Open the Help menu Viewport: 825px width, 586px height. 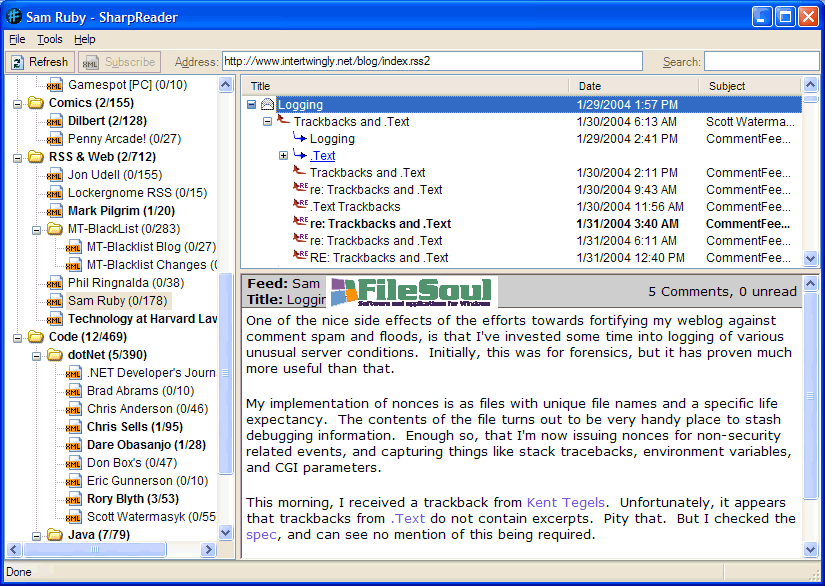(x=85, y=39)
